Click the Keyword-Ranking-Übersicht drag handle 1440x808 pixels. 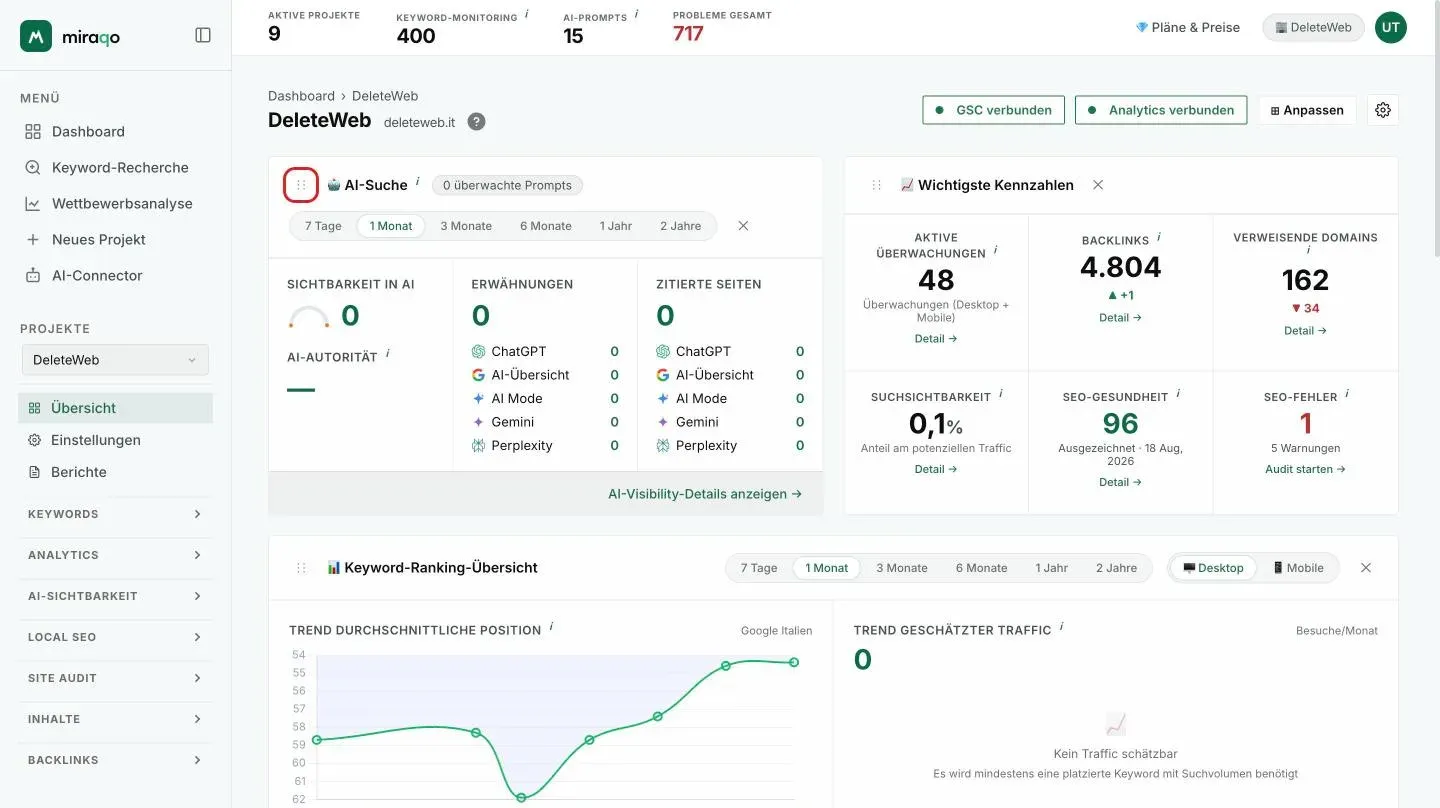pos(301,568)
